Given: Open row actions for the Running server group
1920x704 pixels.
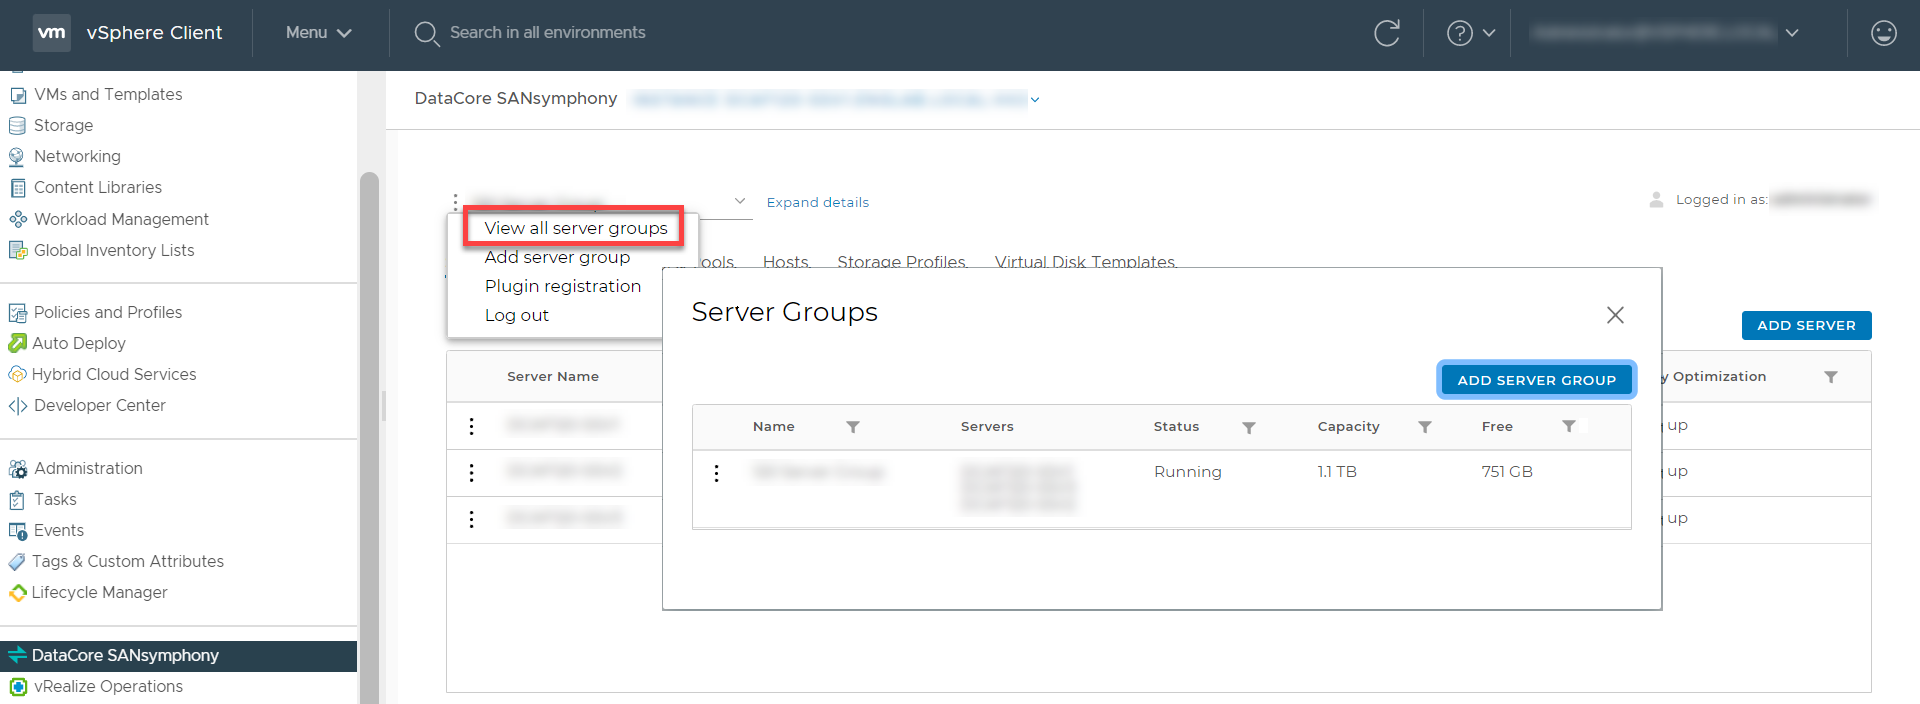Looking at the screenshot, I should [x=716, y=473].
